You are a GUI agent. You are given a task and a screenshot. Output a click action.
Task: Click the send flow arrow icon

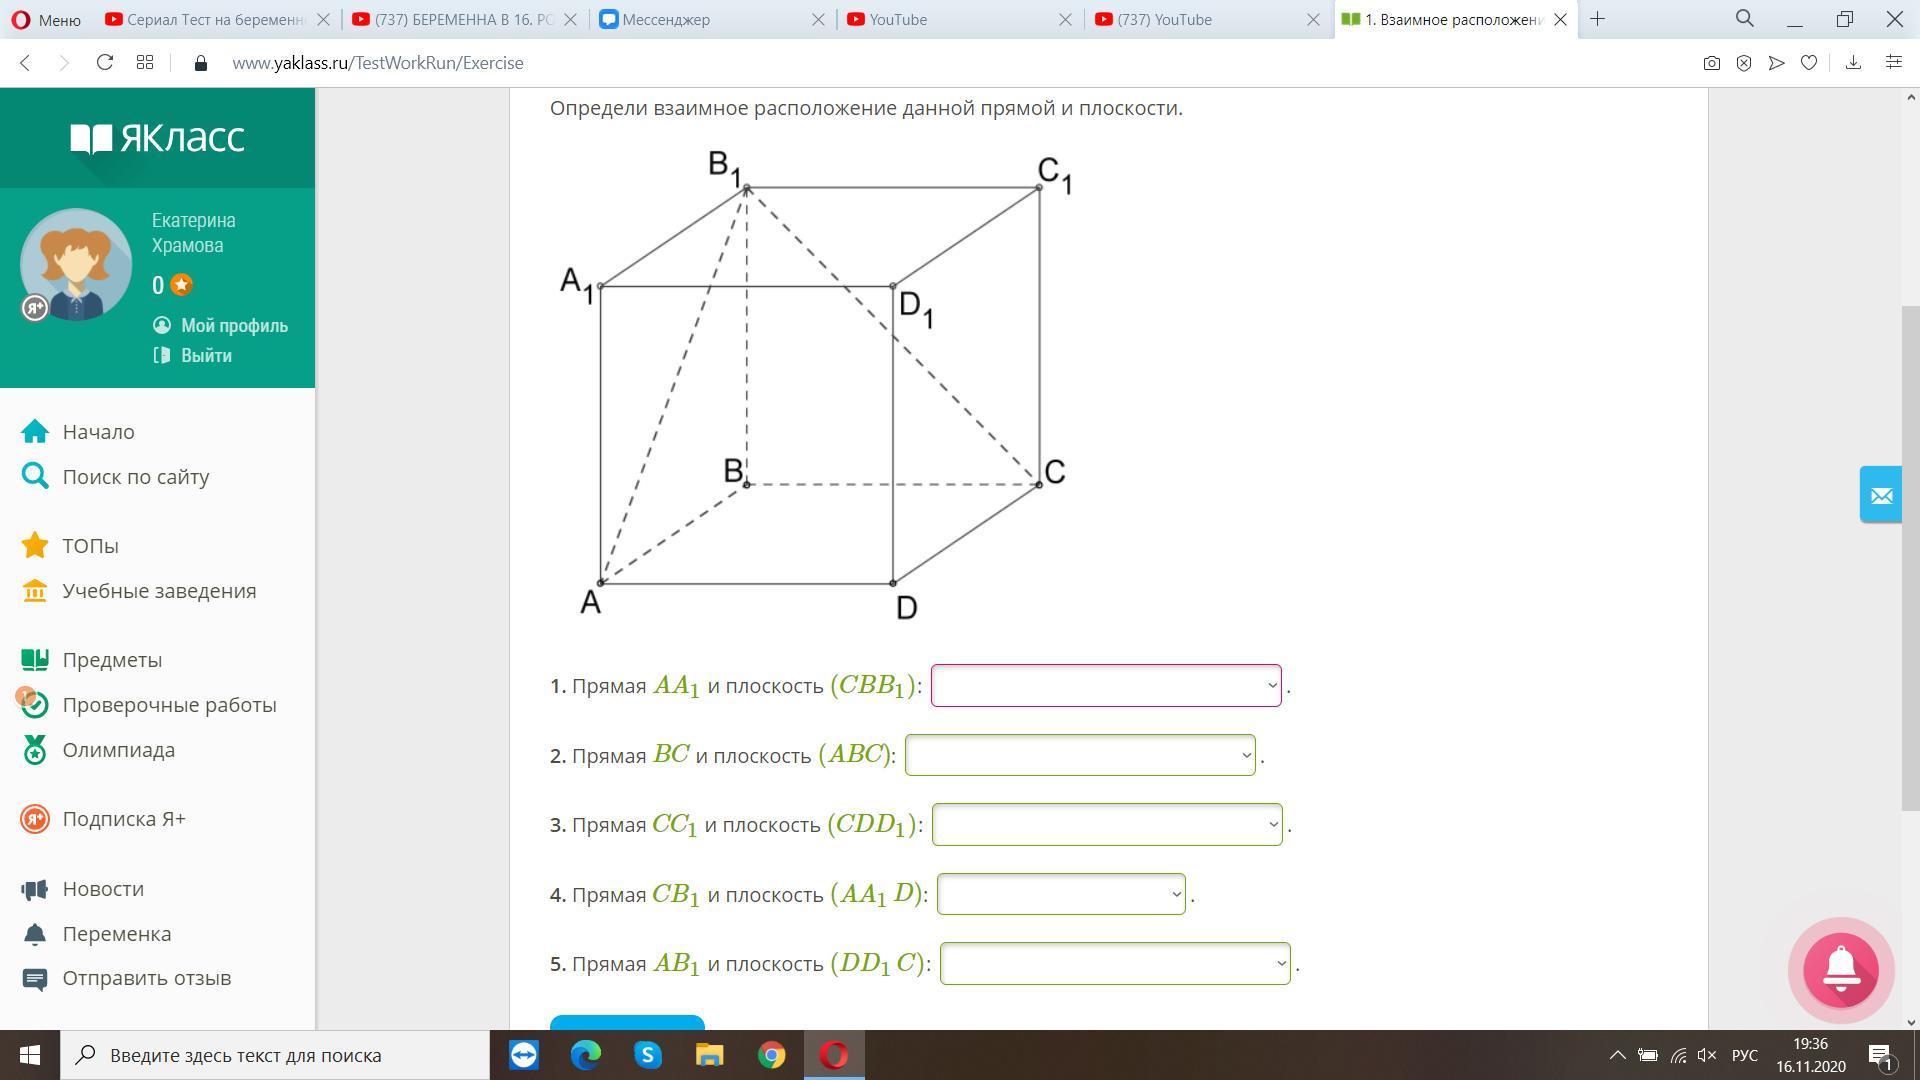point(1777,63)
